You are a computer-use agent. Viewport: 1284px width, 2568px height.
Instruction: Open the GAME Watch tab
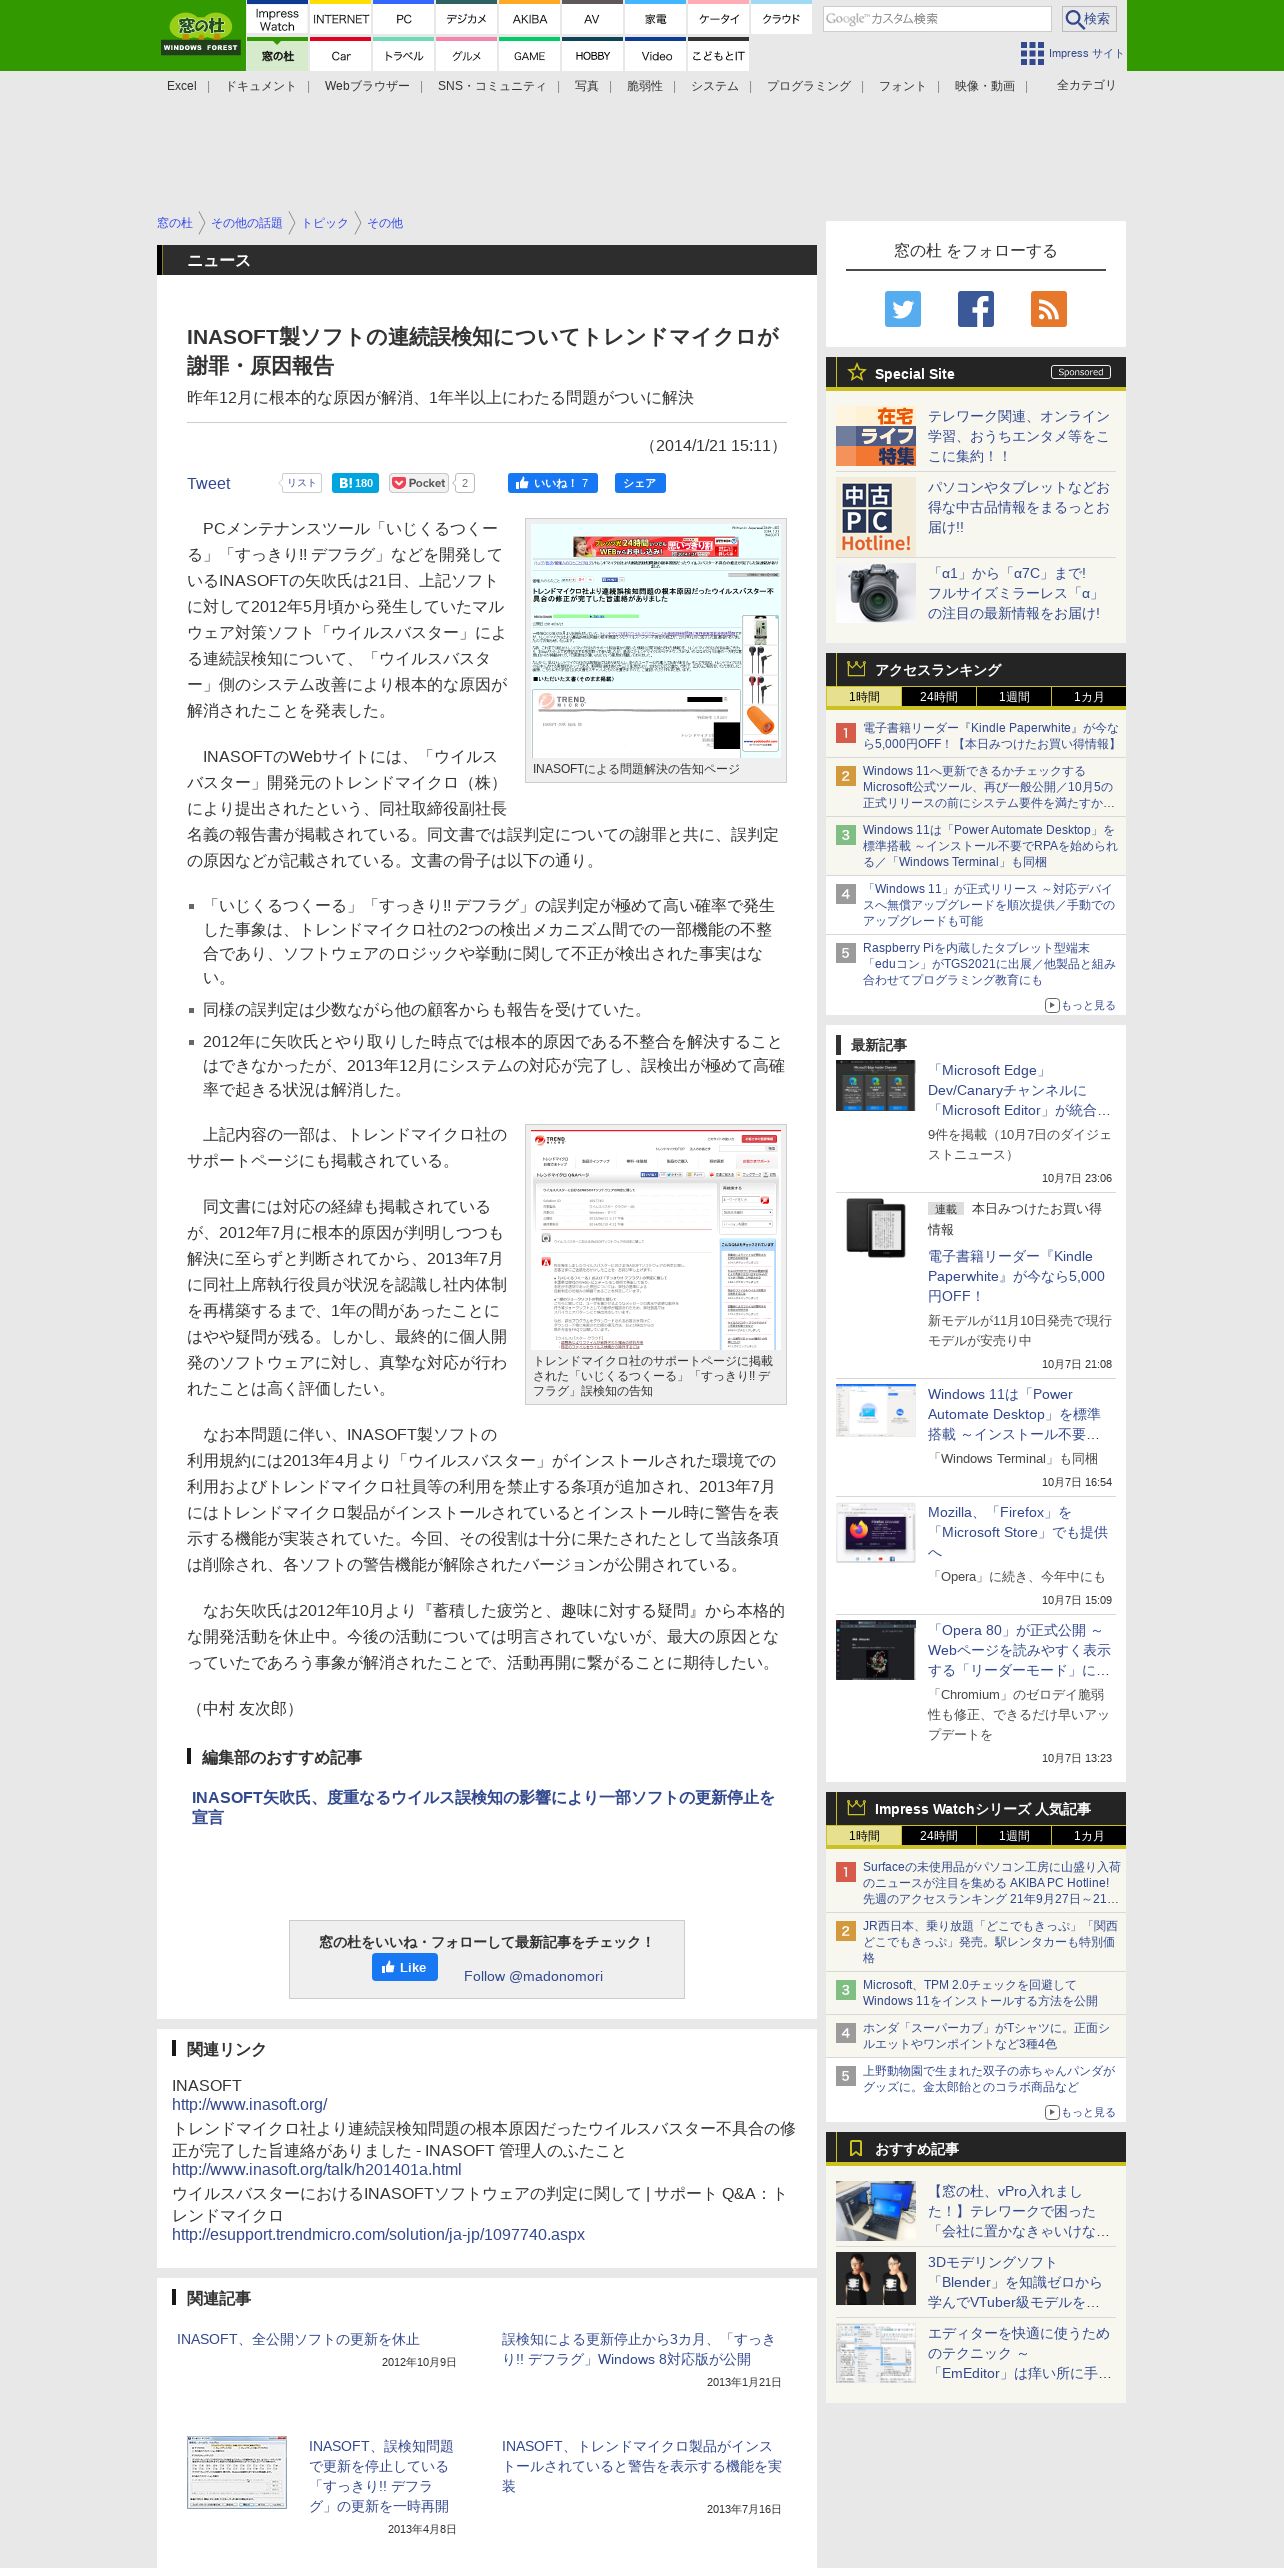pos(529,56)
